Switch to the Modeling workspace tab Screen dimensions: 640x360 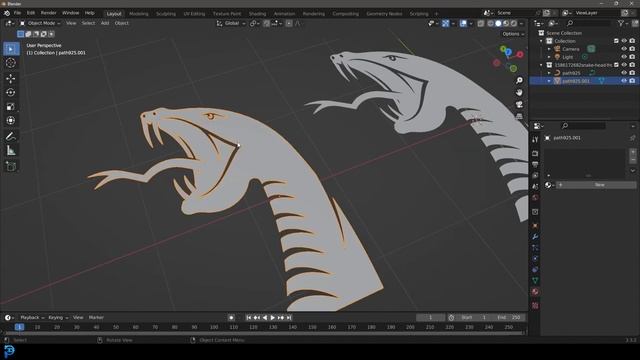[x=139, y=13]
